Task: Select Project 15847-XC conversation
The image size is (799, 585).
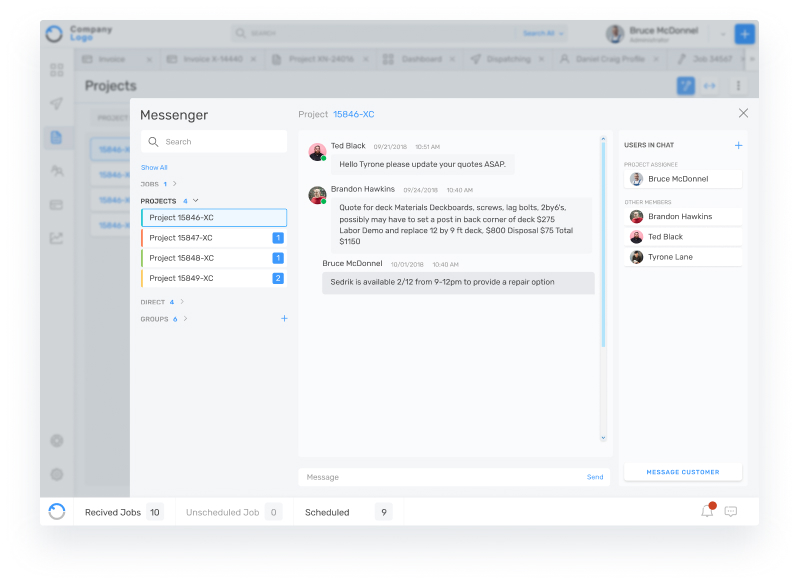Action: pos(181,238)
